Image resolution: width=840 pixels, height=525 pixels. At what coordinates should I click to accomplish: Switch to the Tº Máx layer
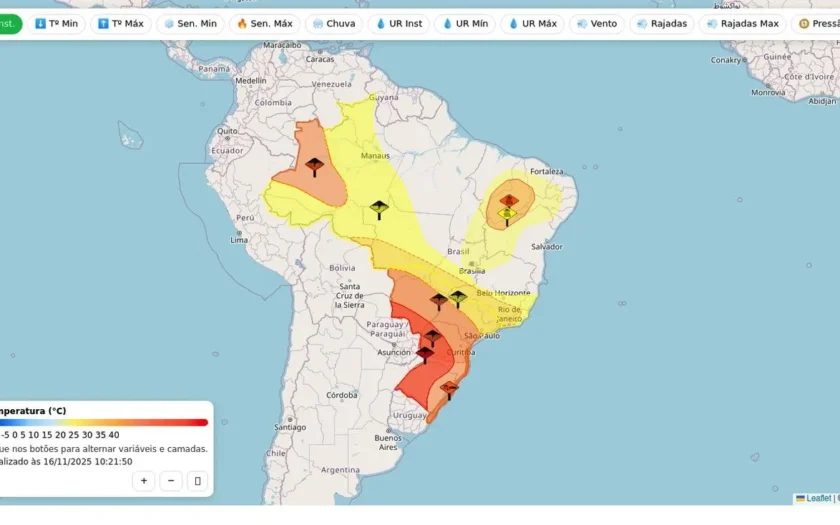tap(121, 24)
